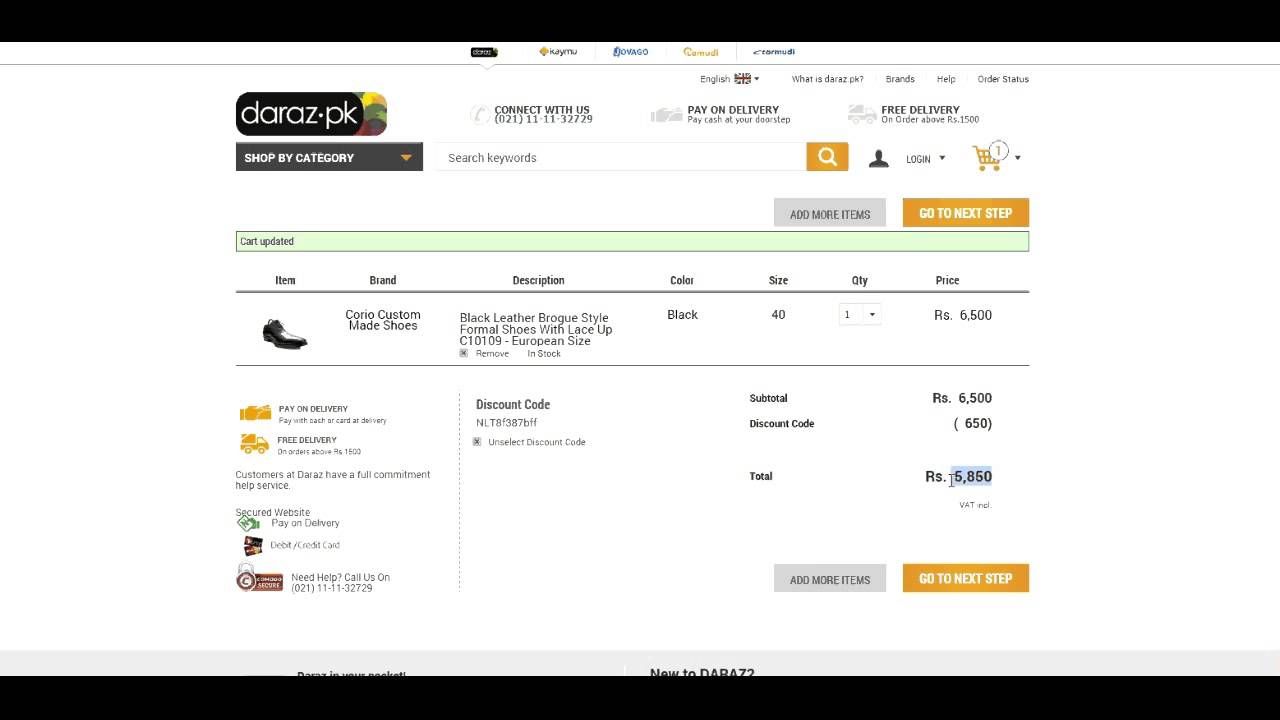Open the Help link
The image size is (1280, 720).
(x=946, y=79)
